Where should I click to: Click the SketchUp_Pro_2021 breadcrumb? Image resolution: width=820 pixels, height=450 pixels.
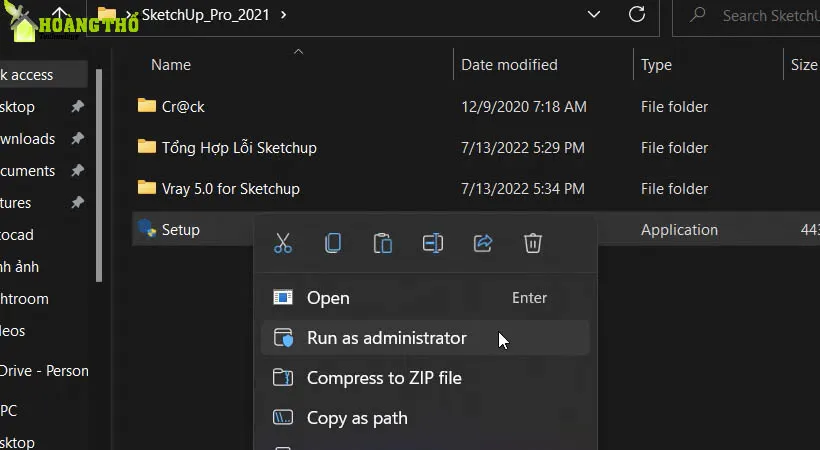tap(206, 15)
